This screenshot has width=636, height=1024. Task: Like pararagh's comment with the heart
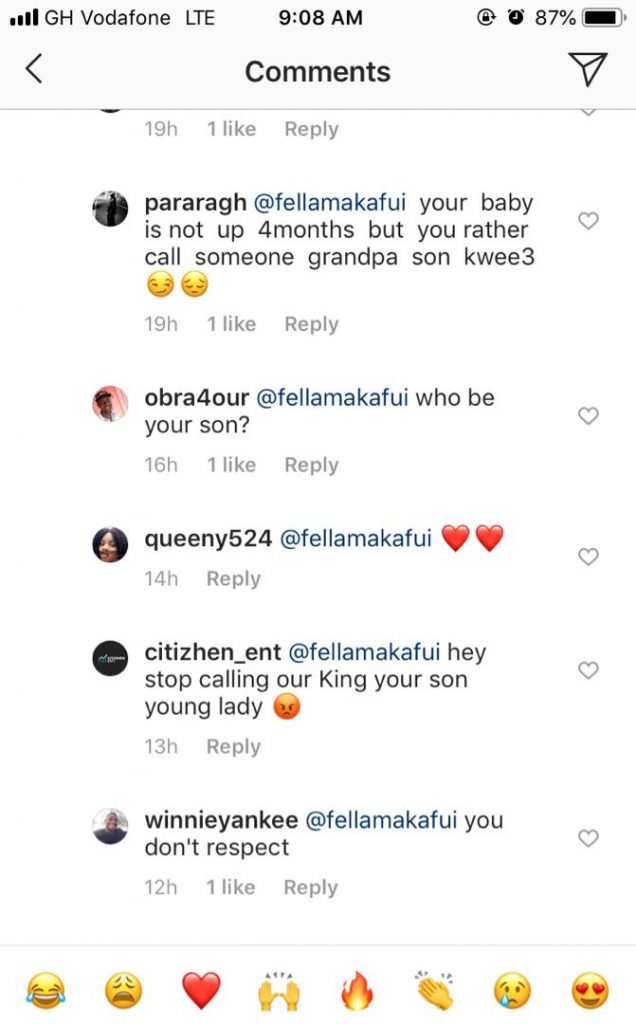pos(589,221)
